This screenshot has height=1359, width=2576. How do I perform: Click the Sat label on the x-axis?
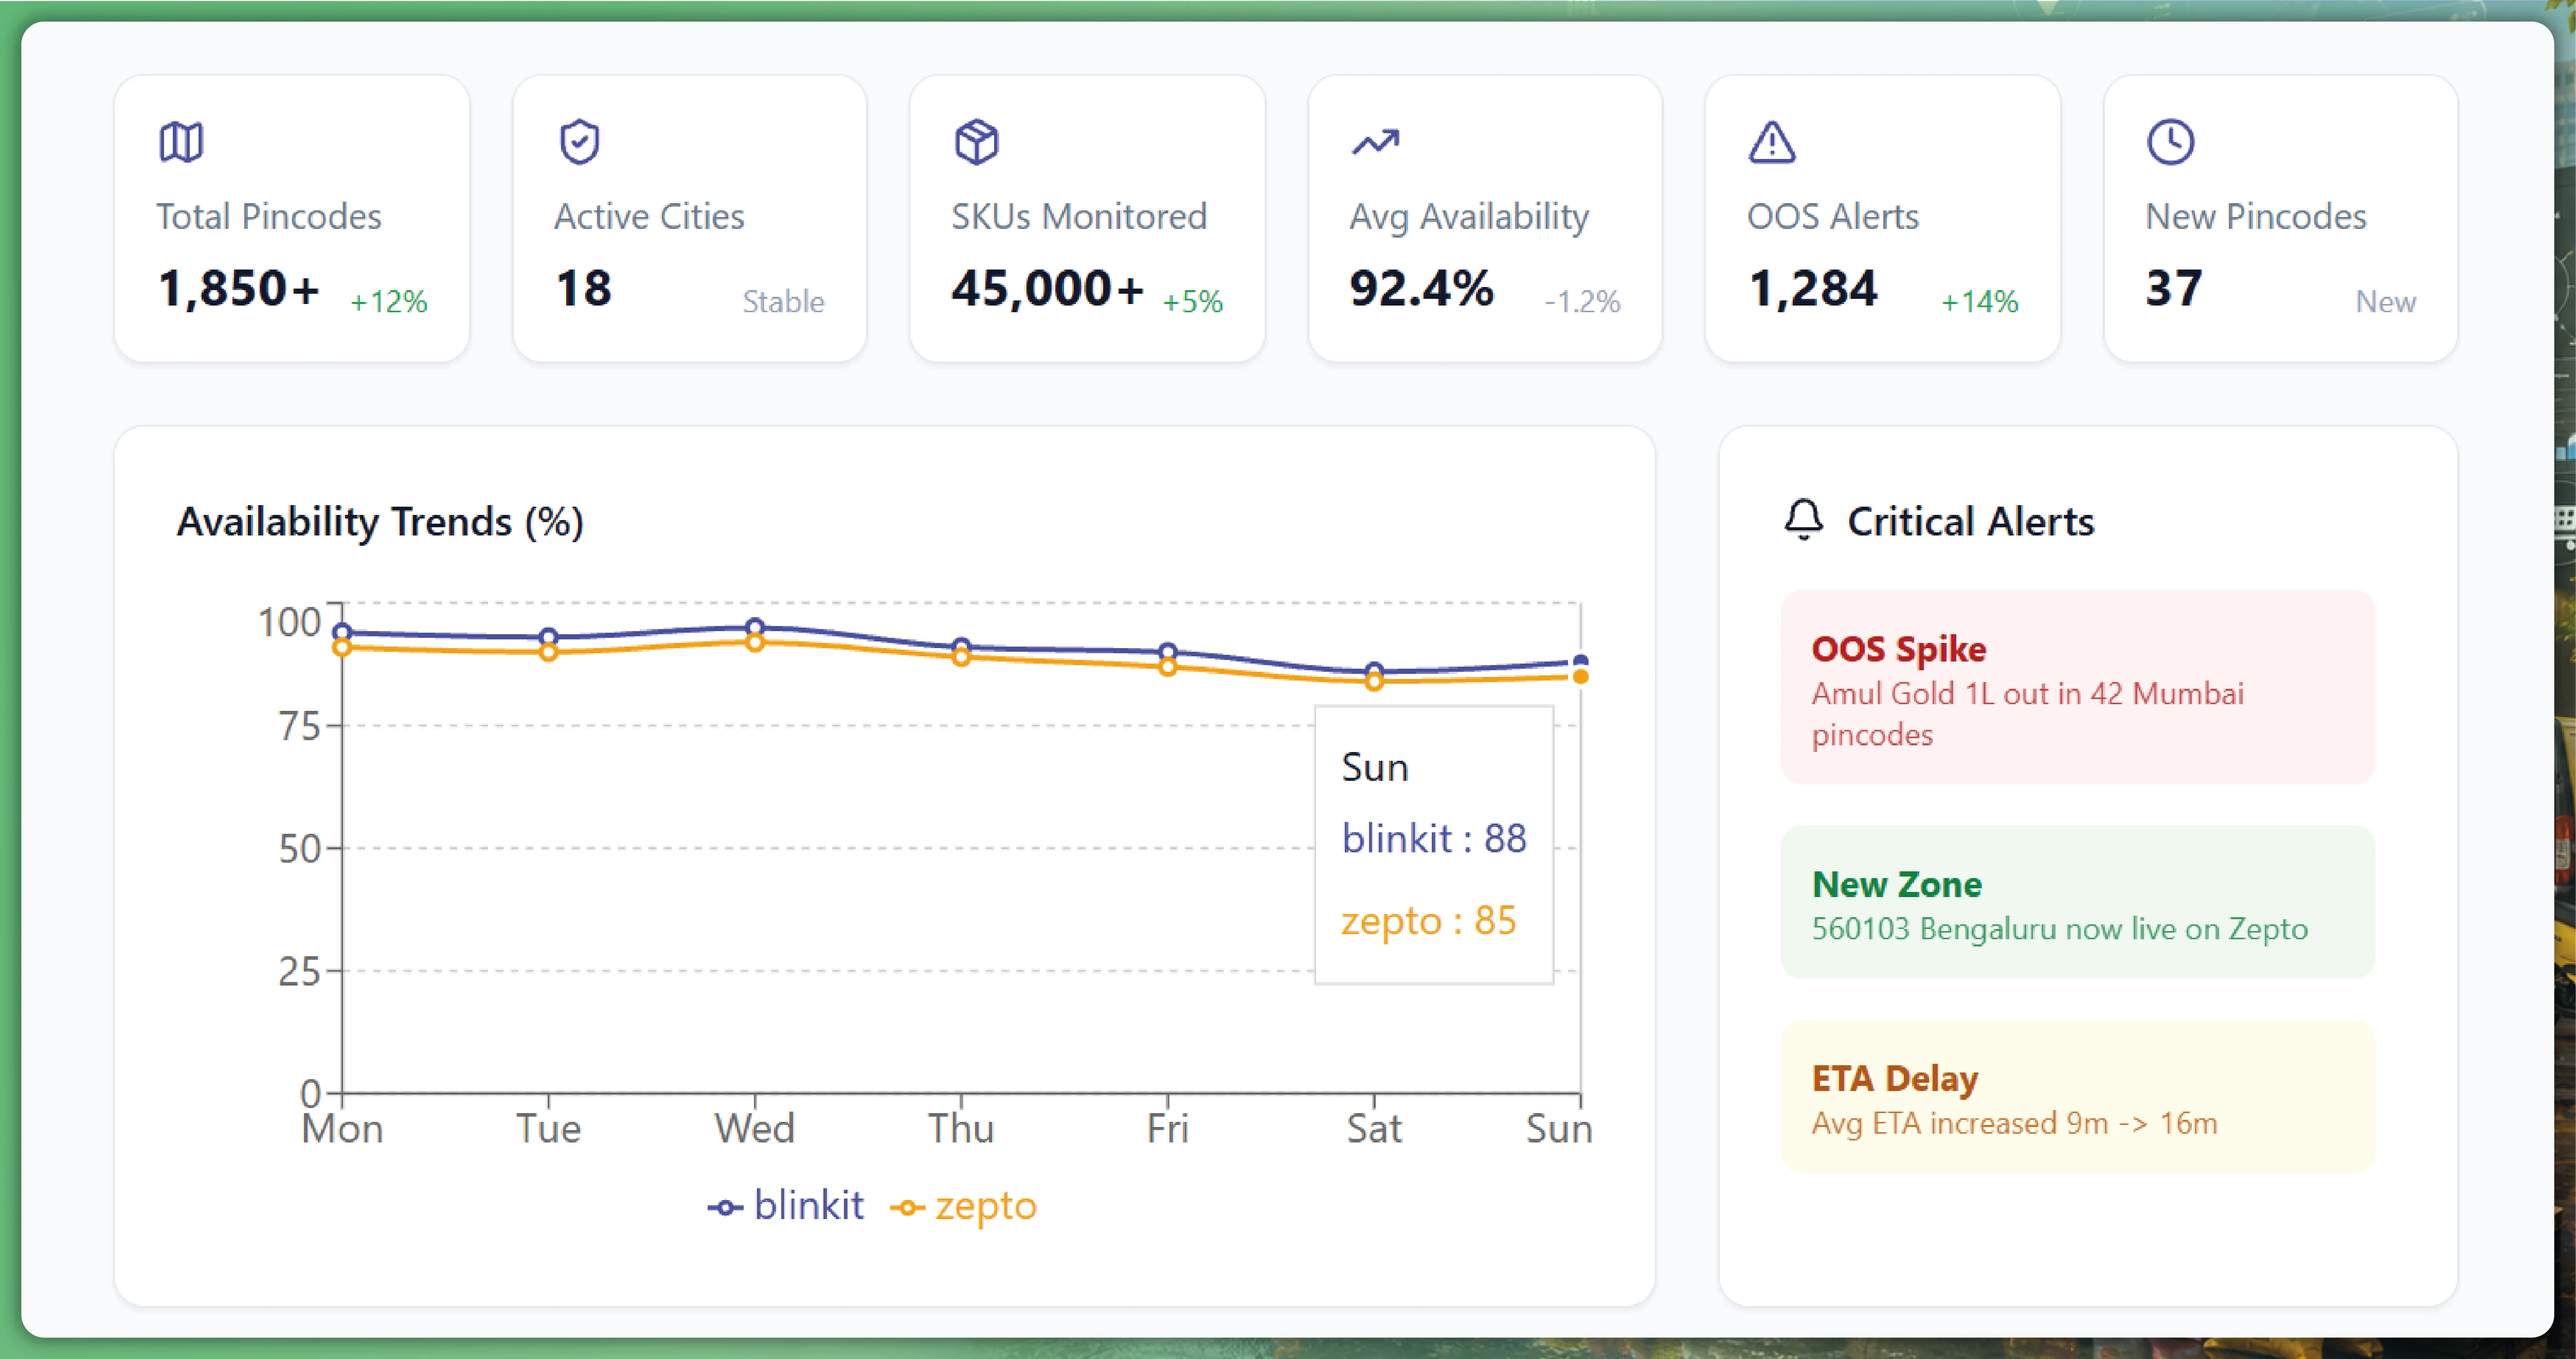[1374, 1129]
